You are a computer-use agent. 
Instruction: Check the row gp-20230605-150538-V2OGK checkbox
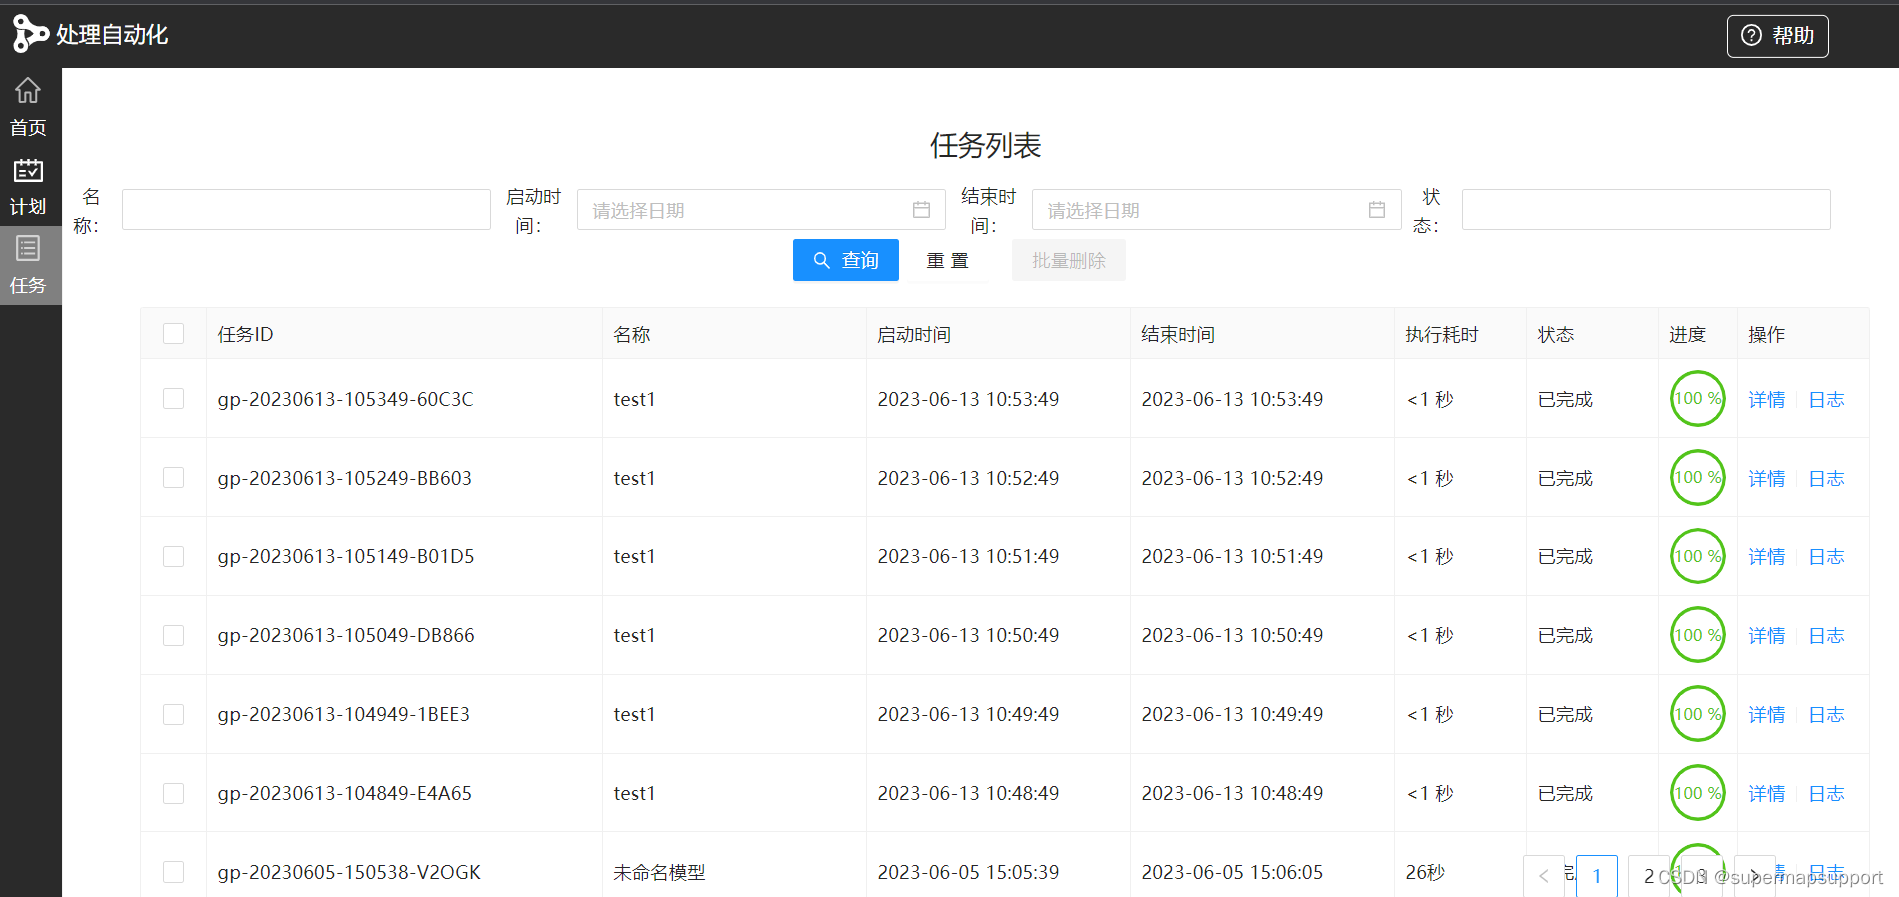(x=174, y=872)
